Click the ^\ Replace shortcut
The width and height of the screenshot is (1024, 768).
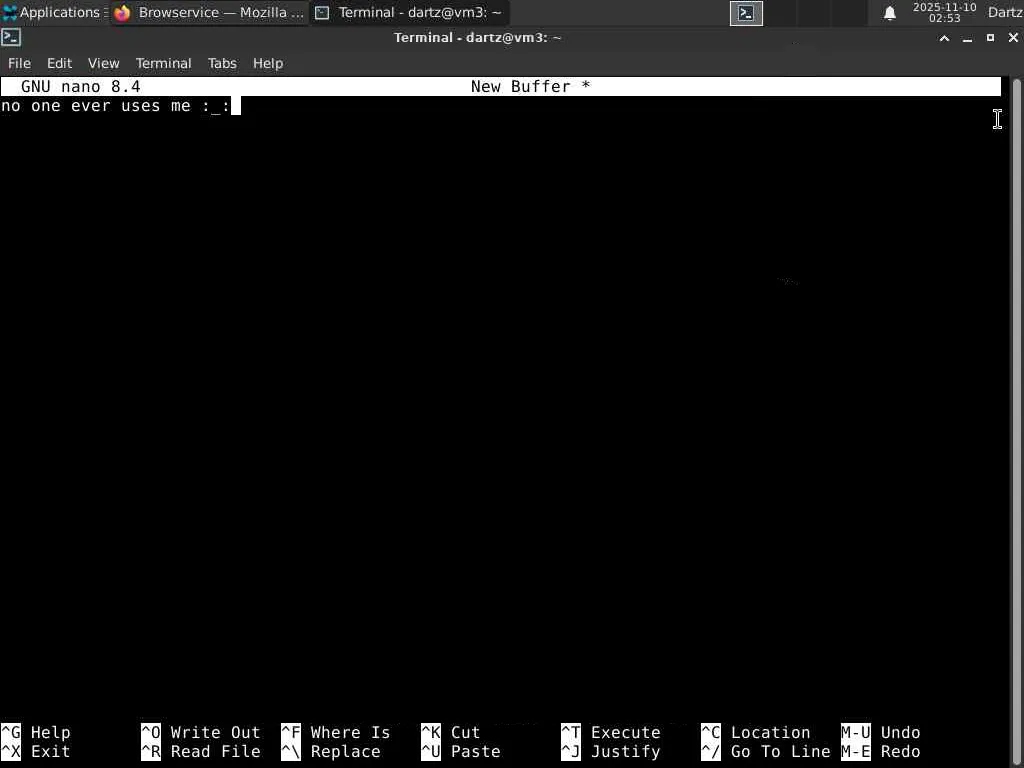(330, 751)
